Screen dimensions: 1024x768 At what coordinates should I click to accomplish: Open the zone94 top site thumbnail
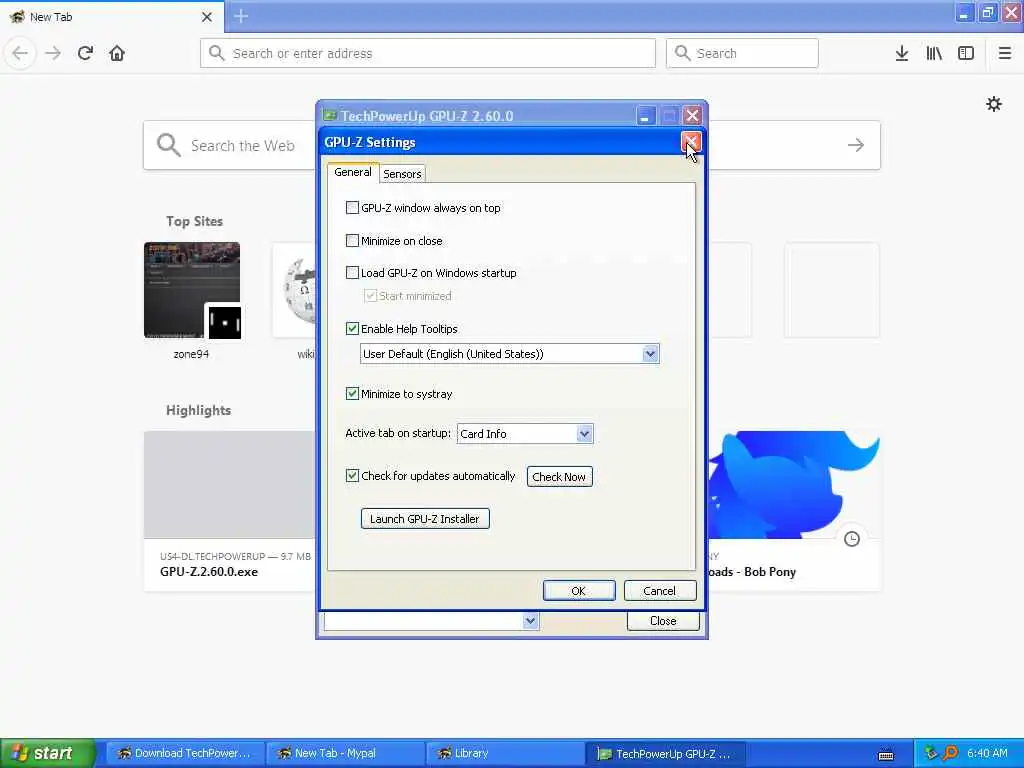[192, 291]
